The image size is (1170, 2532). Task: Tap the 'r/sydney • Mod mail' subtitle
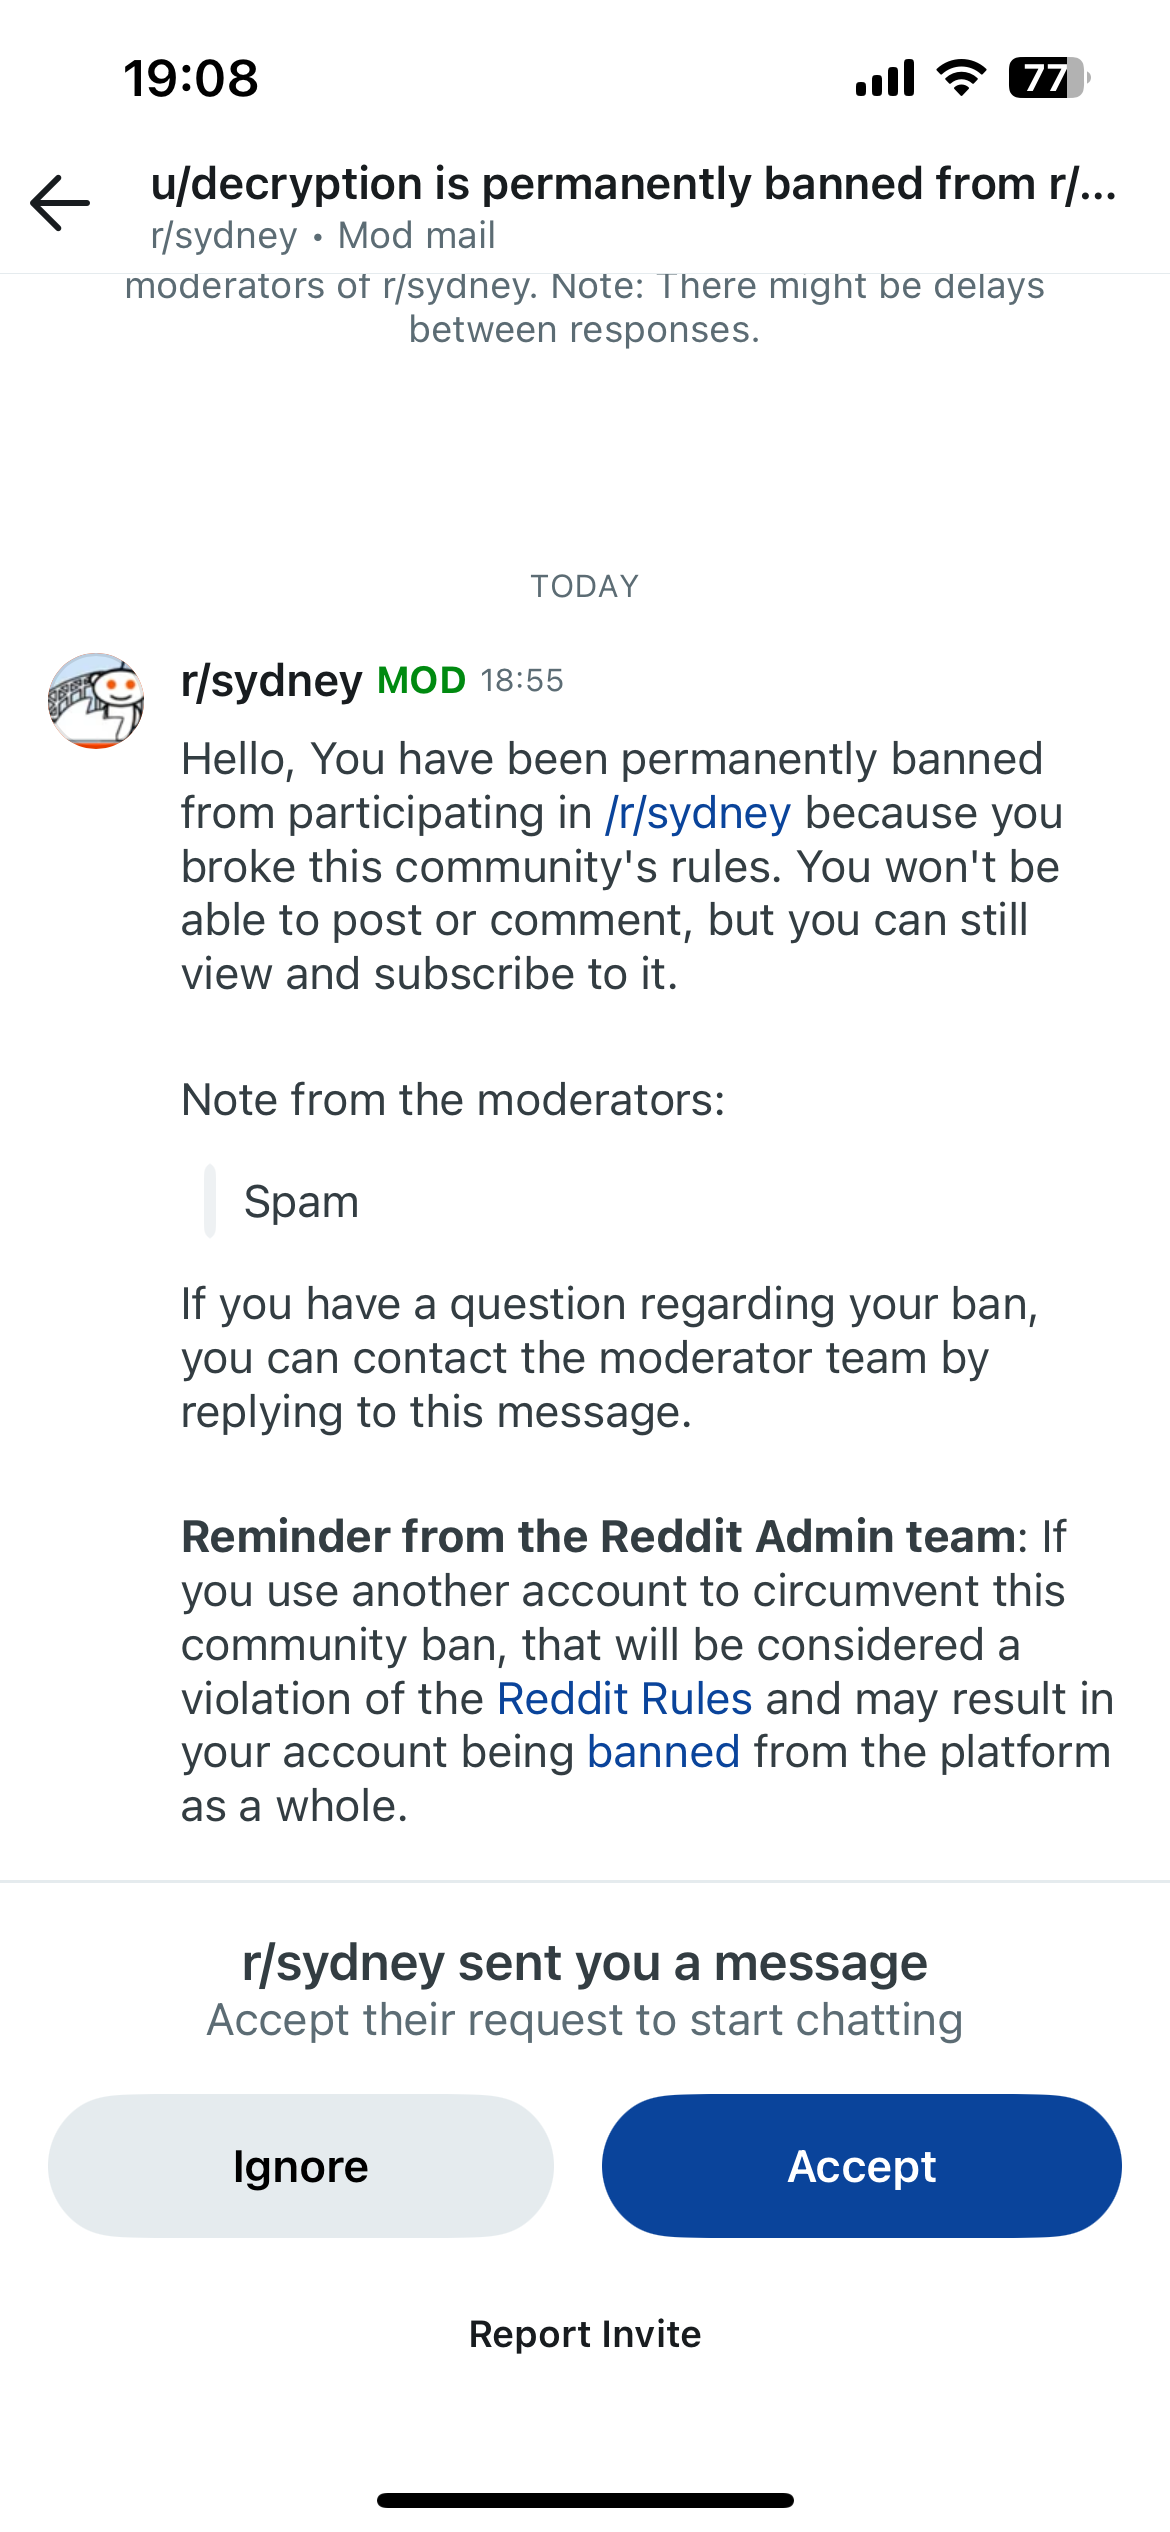pyautogui.click(x=323, y=236)
